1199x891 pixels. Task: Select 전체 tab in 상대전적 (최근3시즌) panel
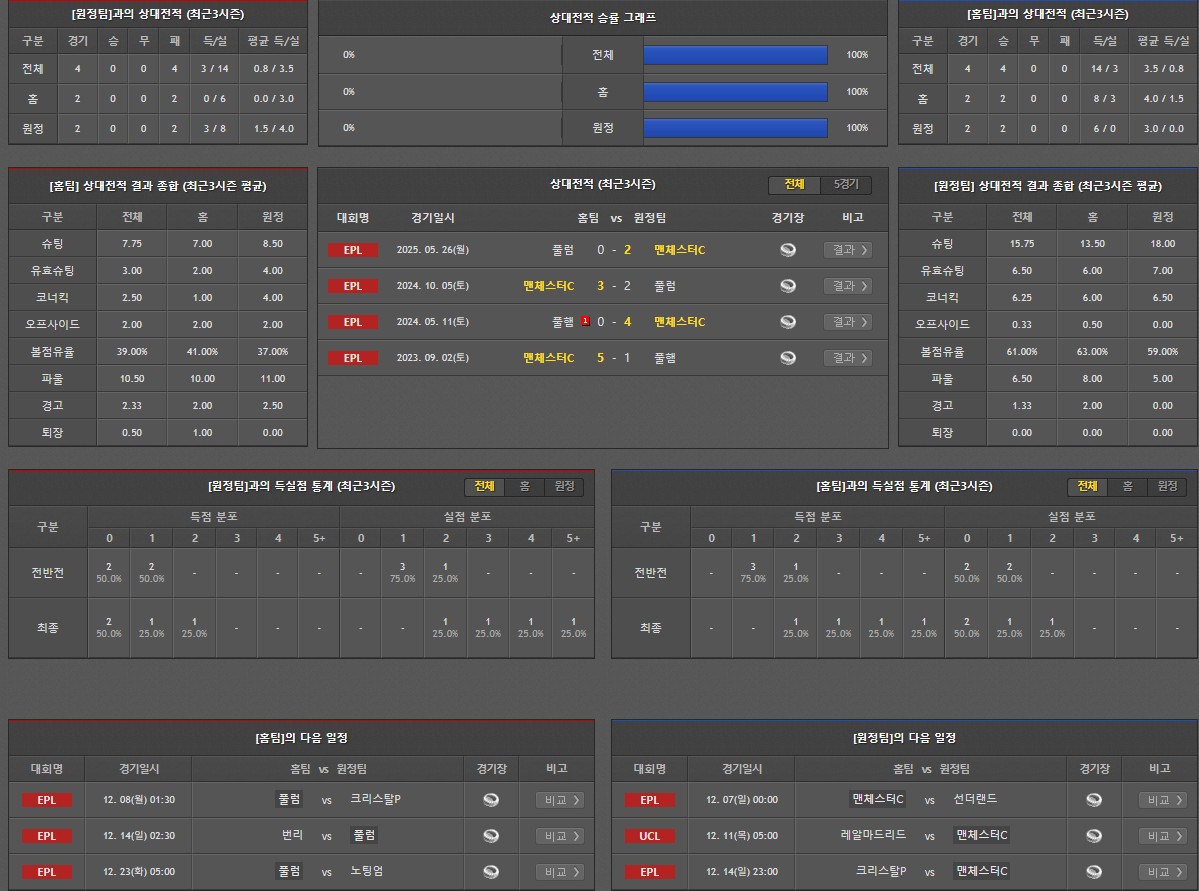click(794, 185)
